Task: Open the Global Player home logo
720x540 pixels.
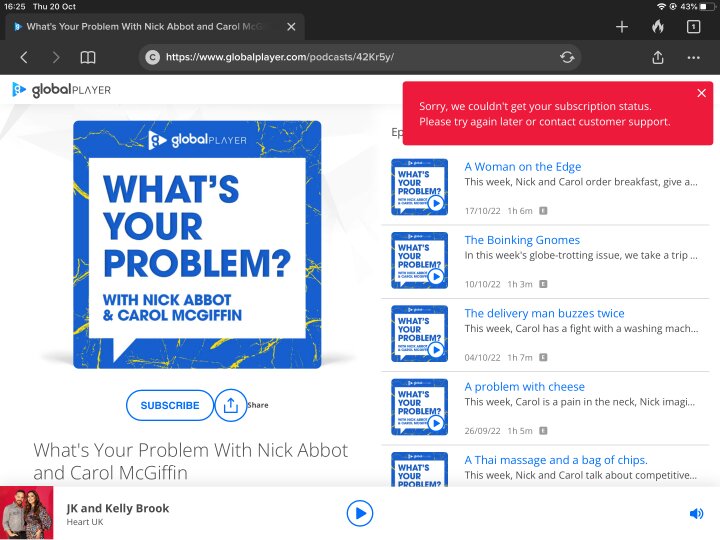Action: [x=62, y=90]
